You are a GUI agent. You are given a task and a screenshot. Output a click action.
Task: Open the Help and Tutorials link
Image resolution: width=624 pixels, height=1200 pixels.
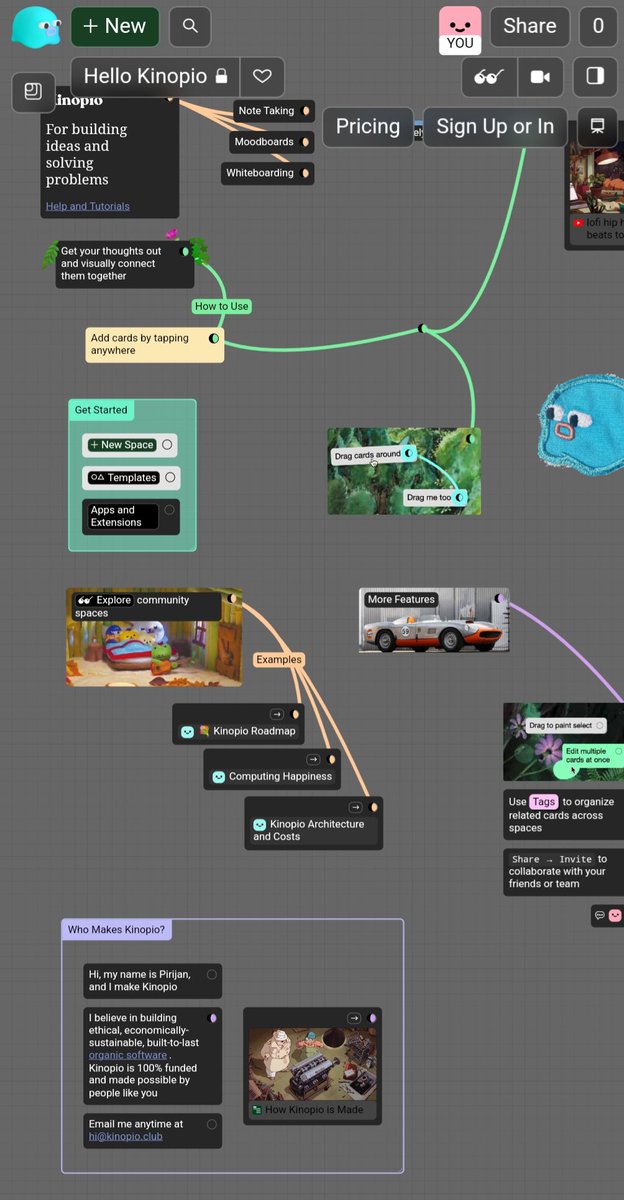(x=87, y=207)
